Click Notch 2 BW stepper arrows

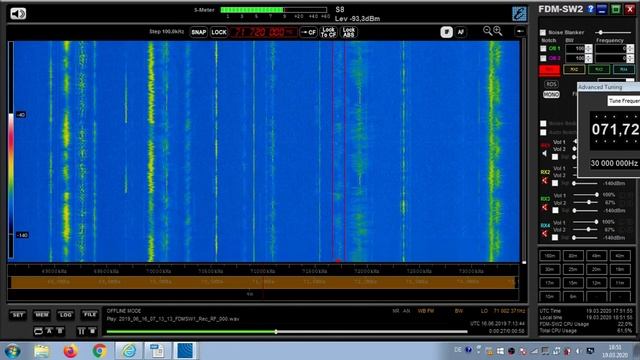[589, 58]
